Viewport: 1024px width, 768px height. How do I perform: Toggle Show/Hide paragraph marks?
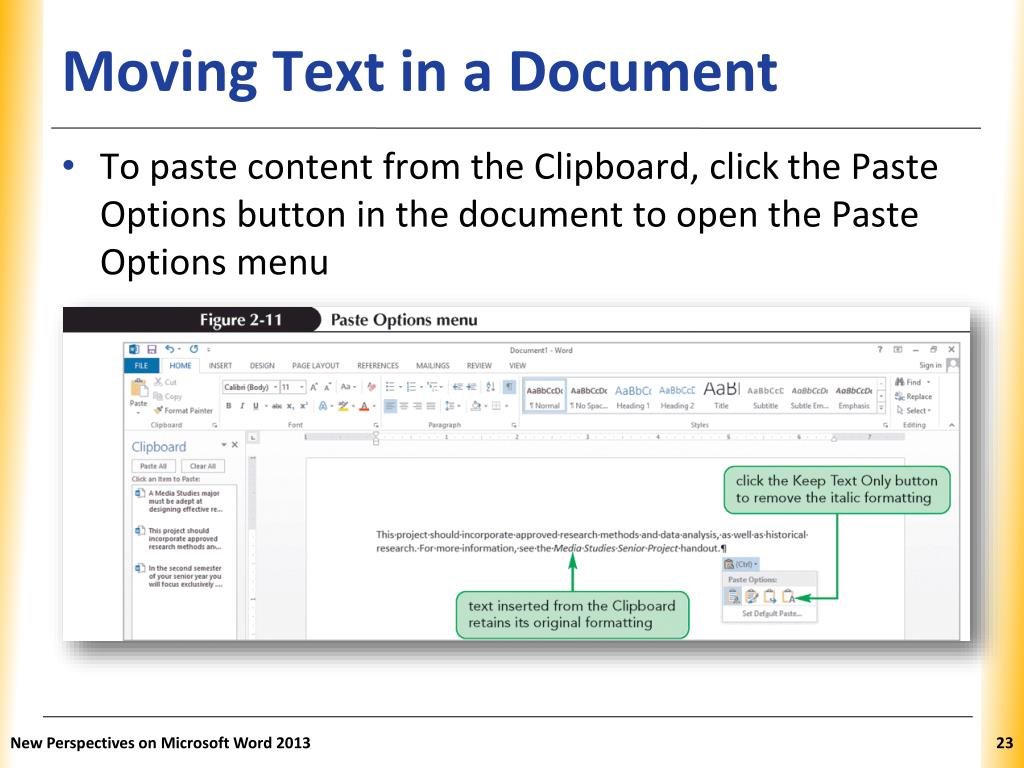tap(509, 387)
